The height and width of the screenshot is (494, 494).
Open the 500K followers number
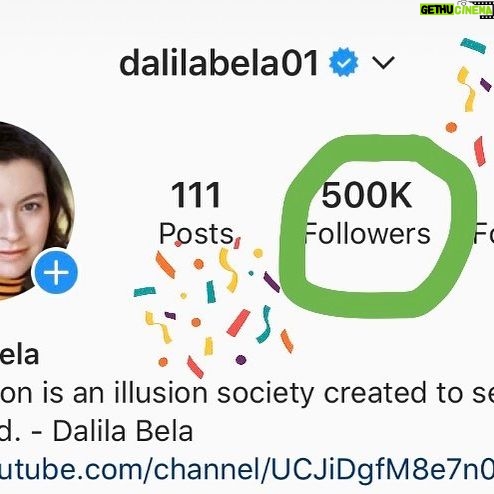click(x=367, y=195)
